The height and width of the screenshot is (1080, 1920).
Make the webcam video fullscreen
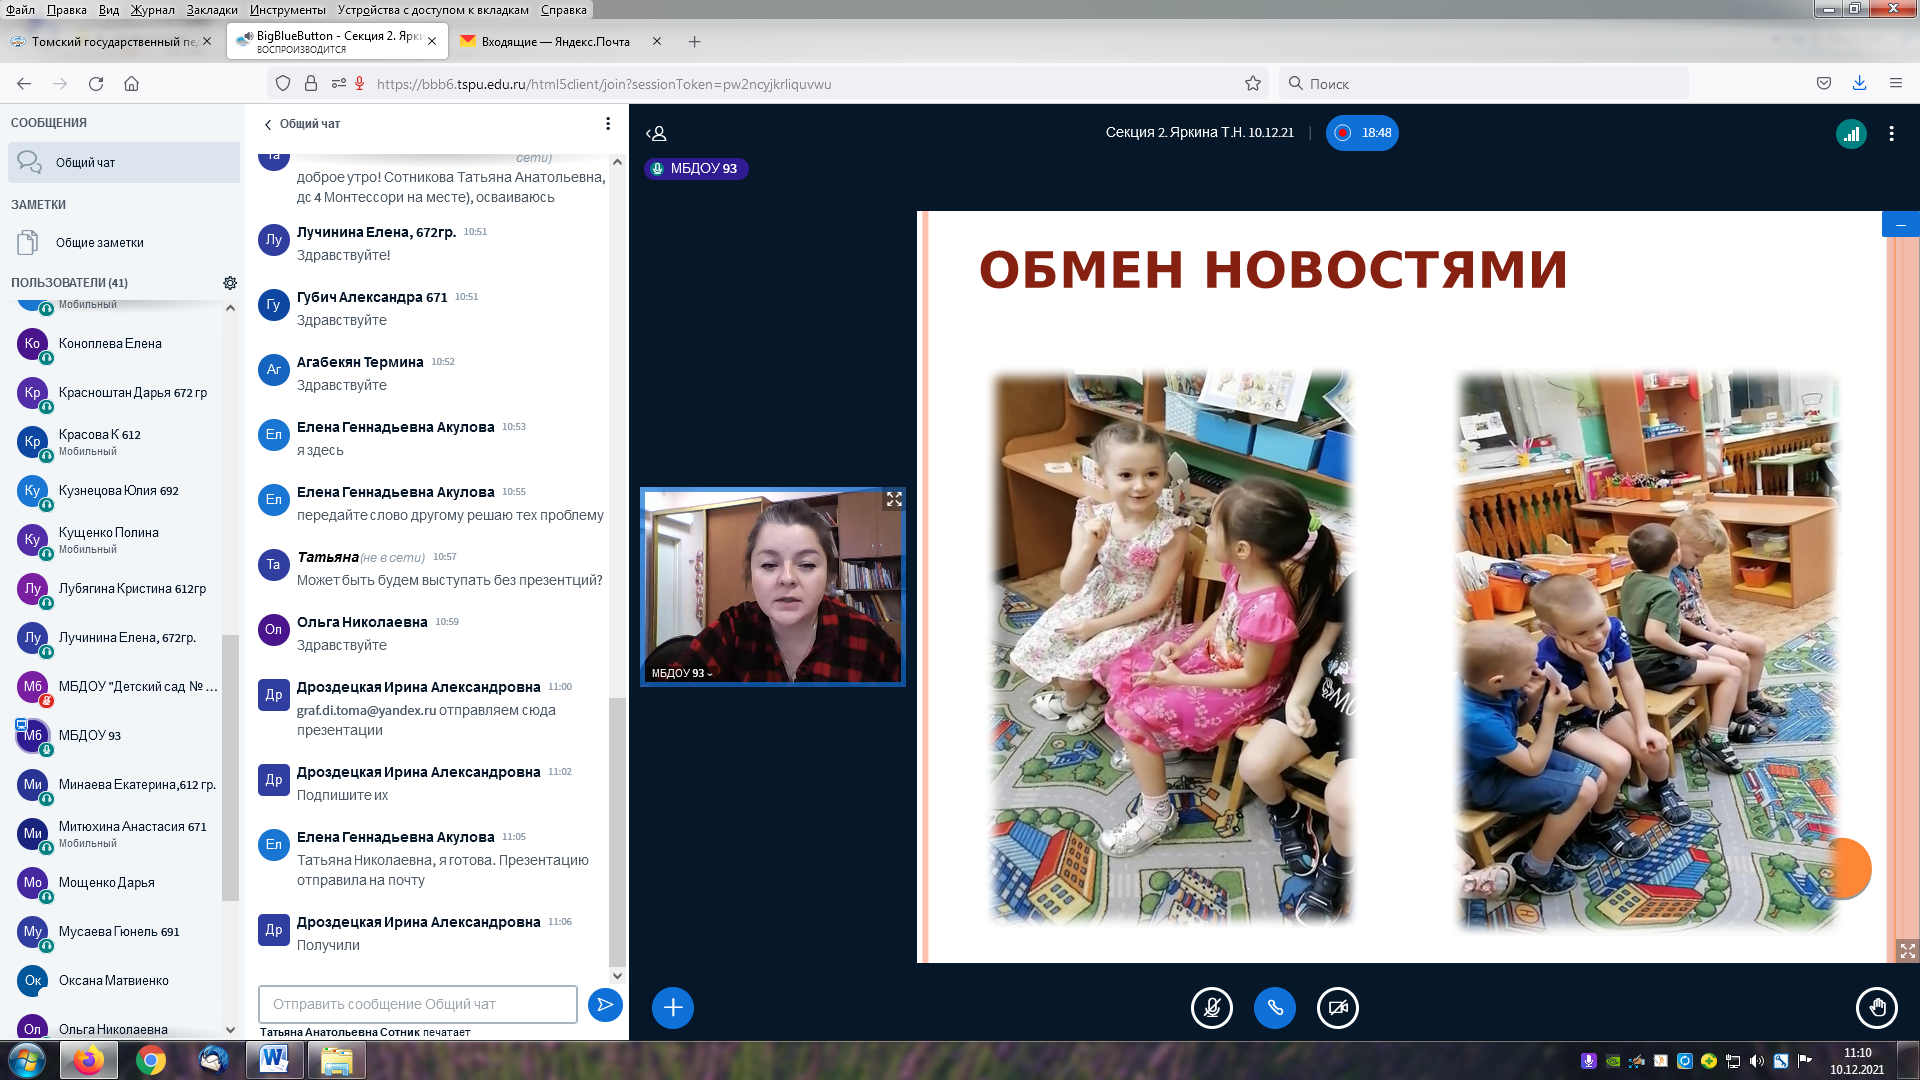(894, 499)
